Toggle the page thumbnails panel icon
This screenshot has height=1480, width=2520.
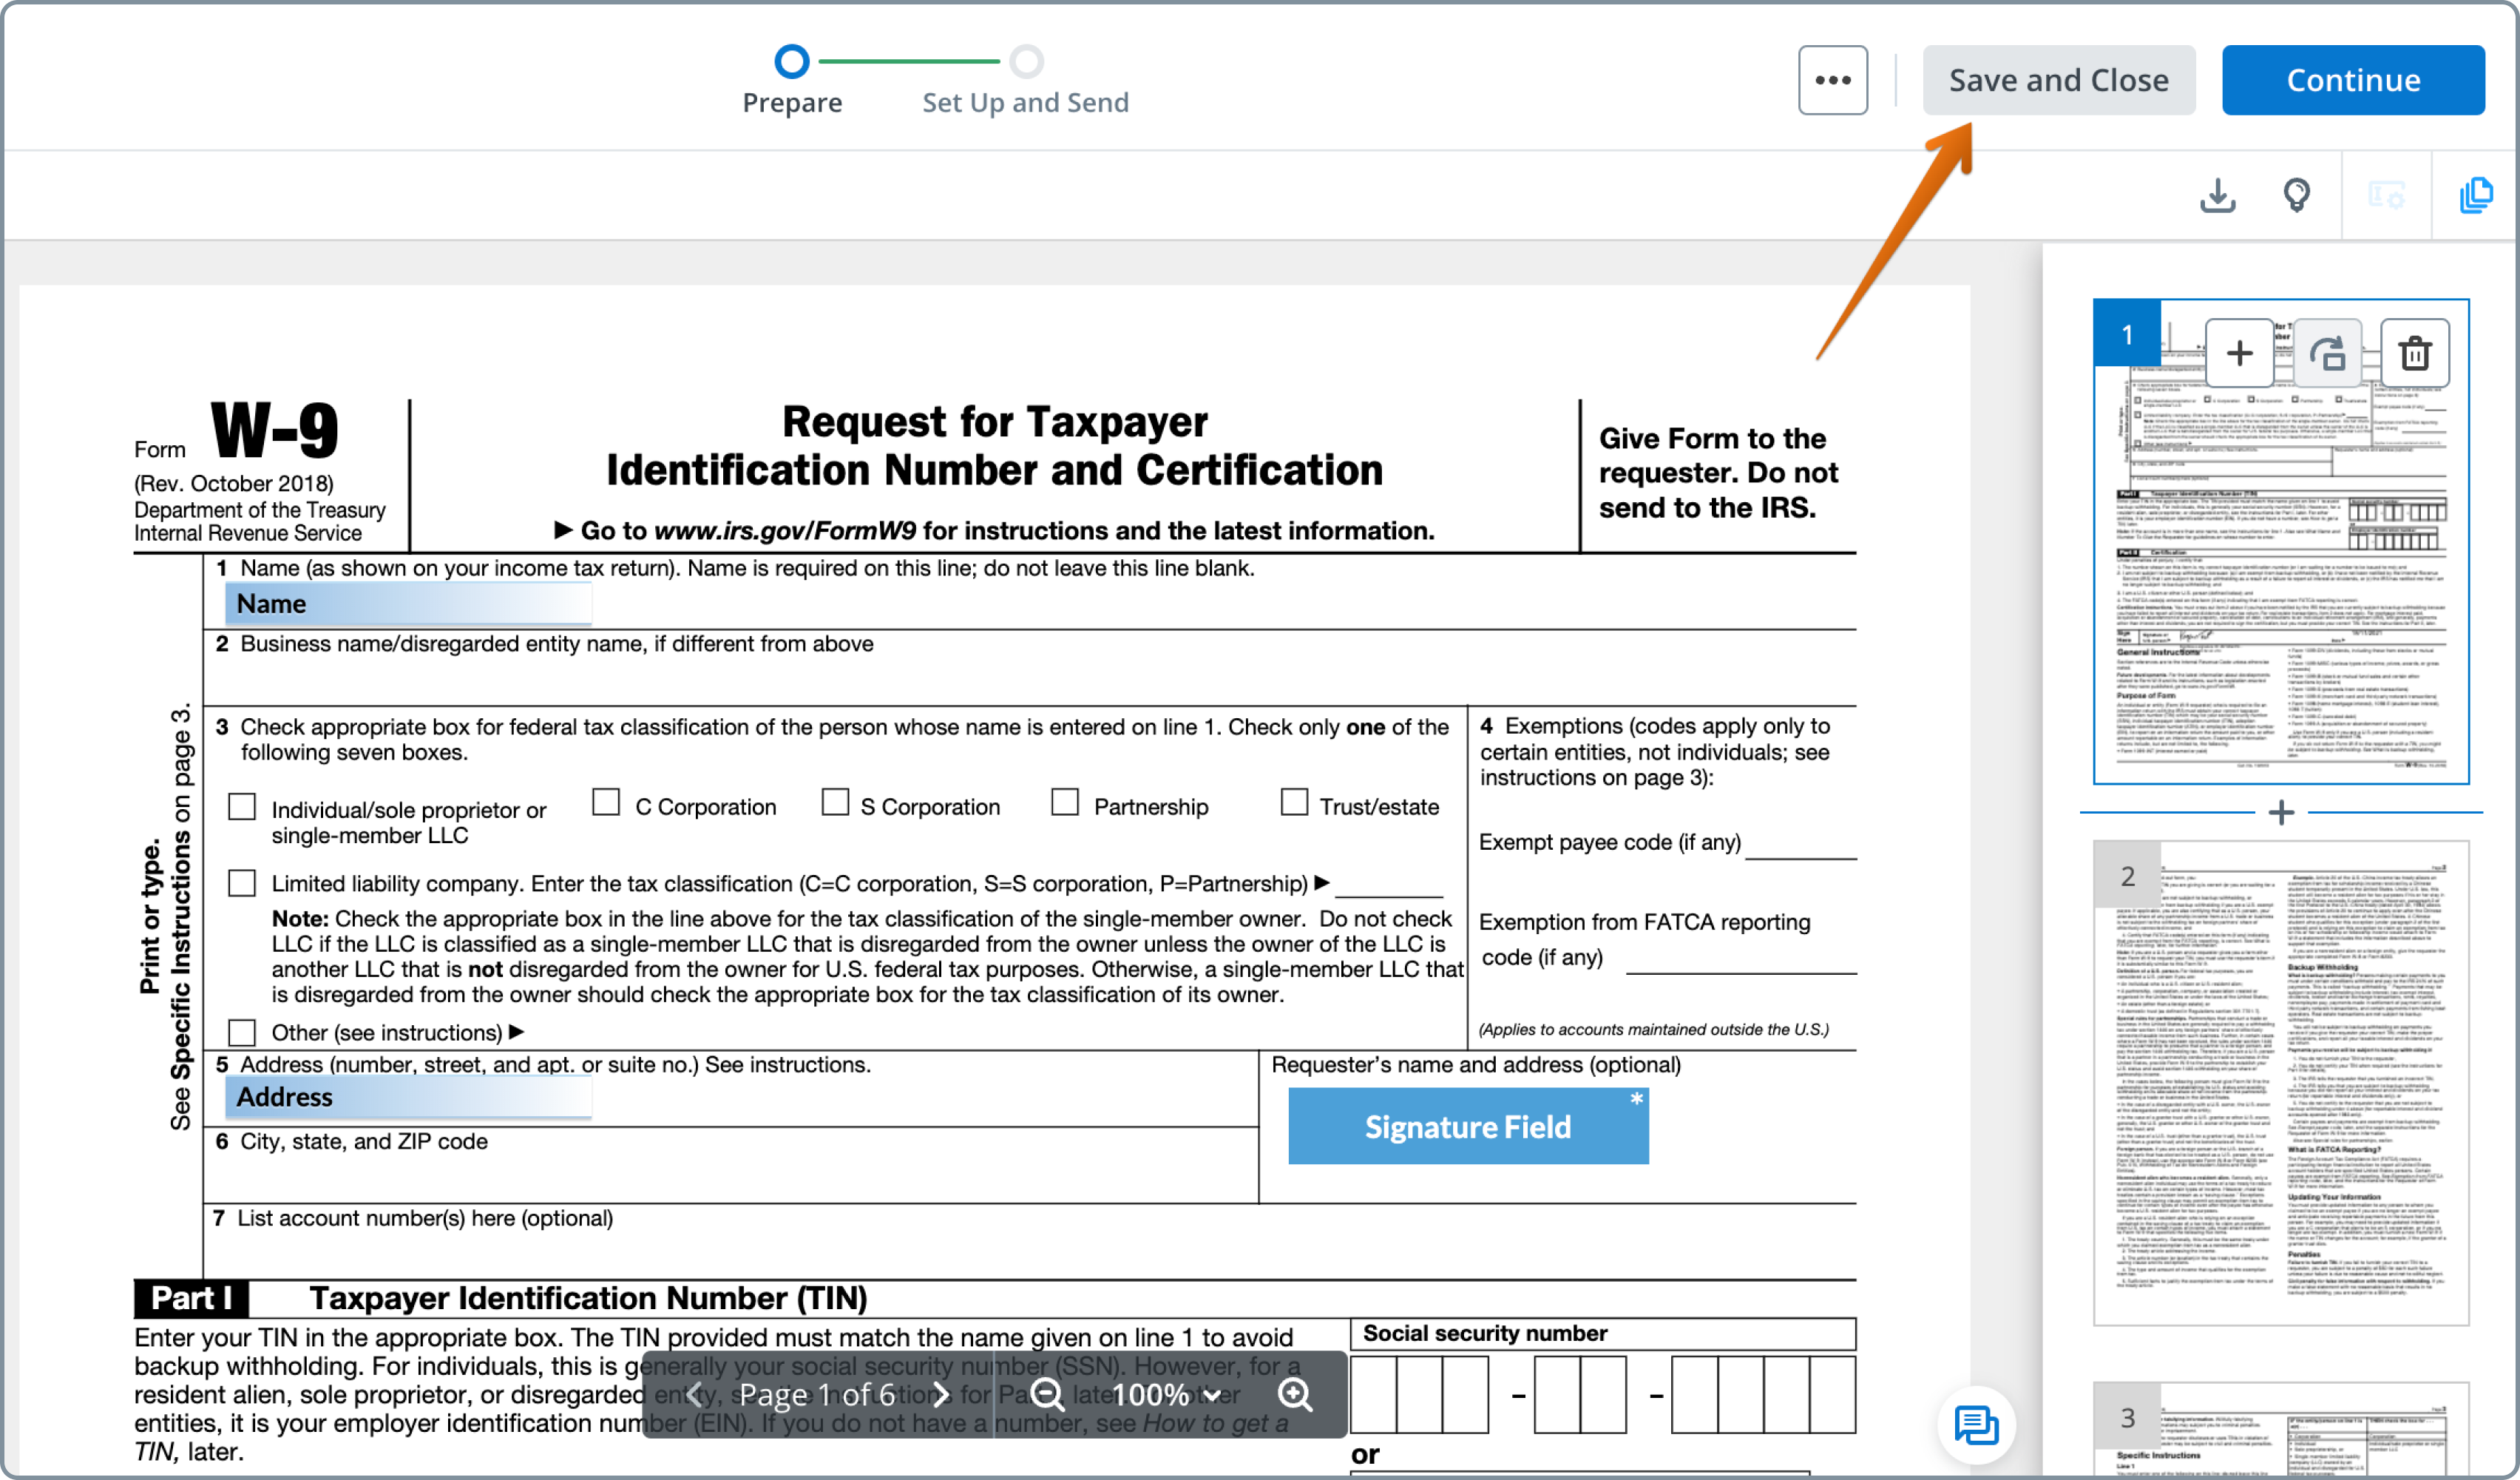(2476, 195)
